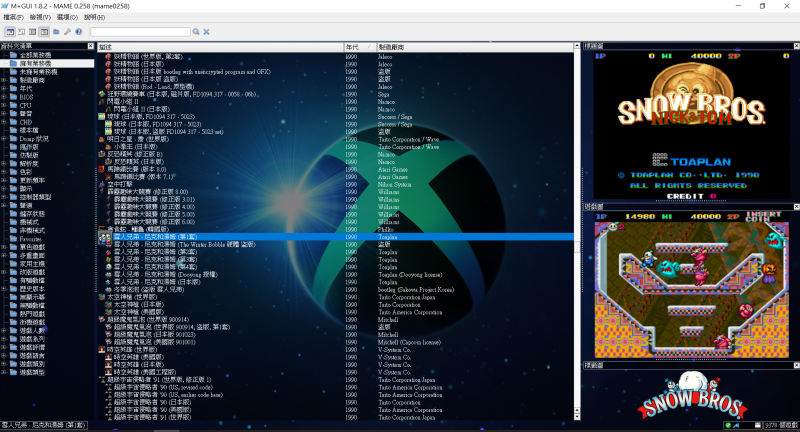
Task: Open the 選項(O) menu
Action: click(x=67, y=17)
